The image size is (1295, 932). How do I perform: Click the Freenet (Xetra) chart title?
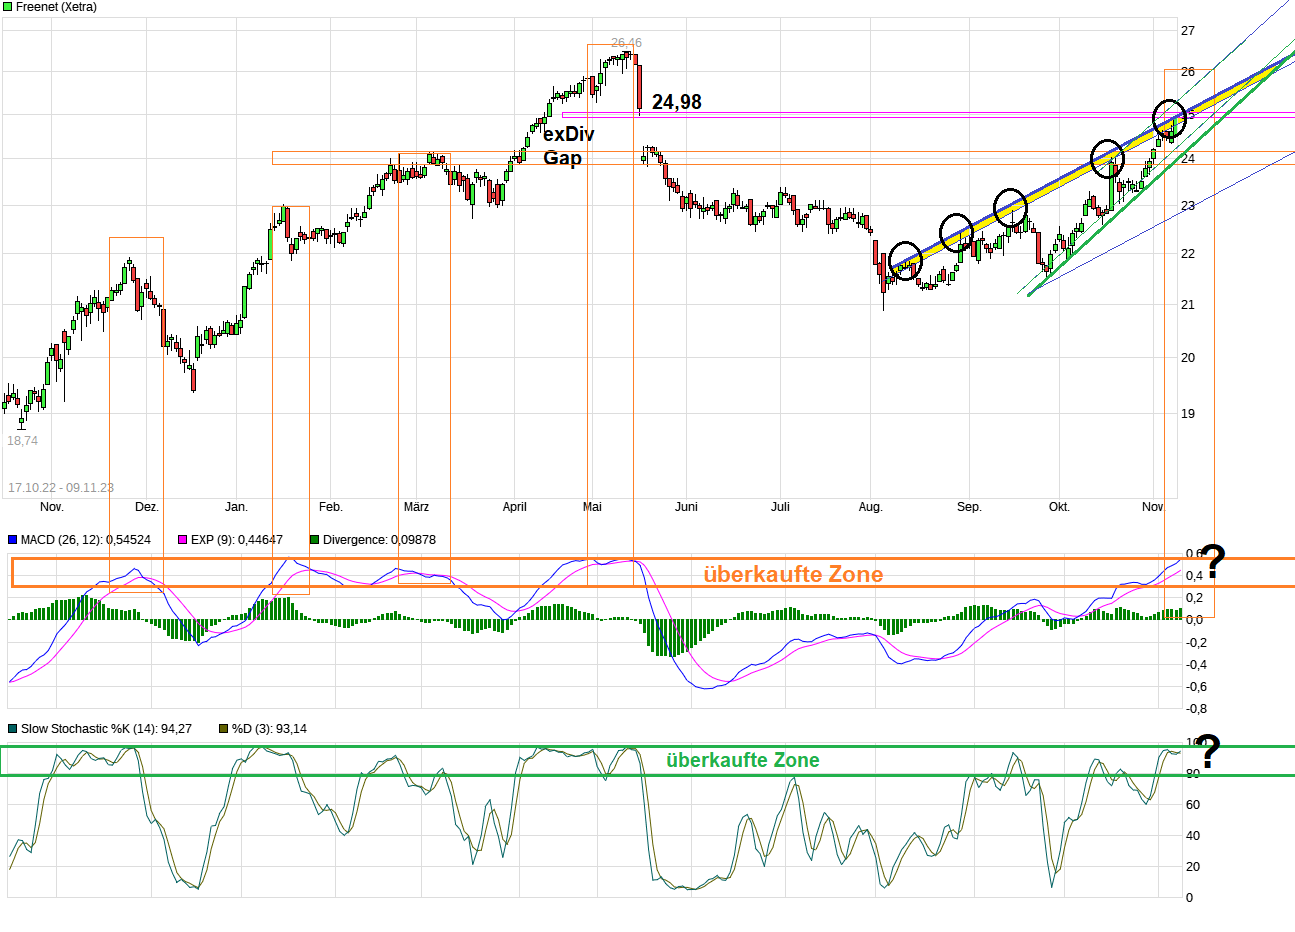57,7
